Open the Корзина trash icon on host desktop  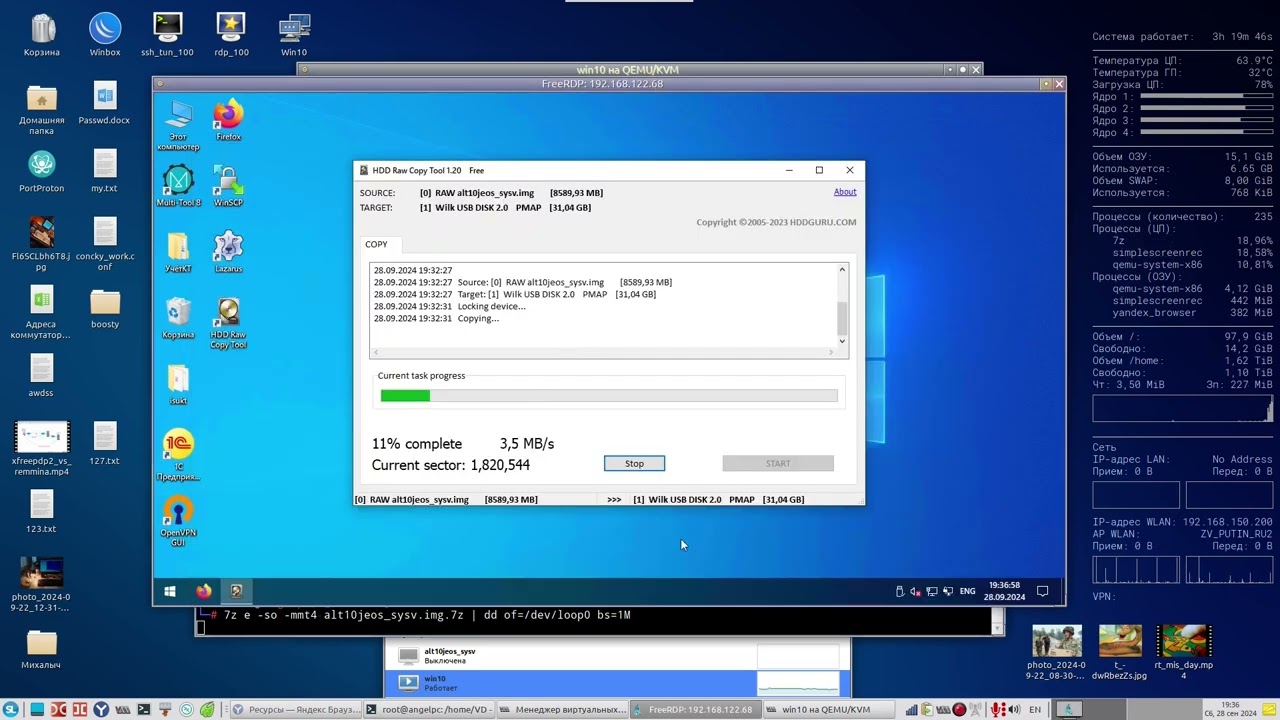pos(42,35)
